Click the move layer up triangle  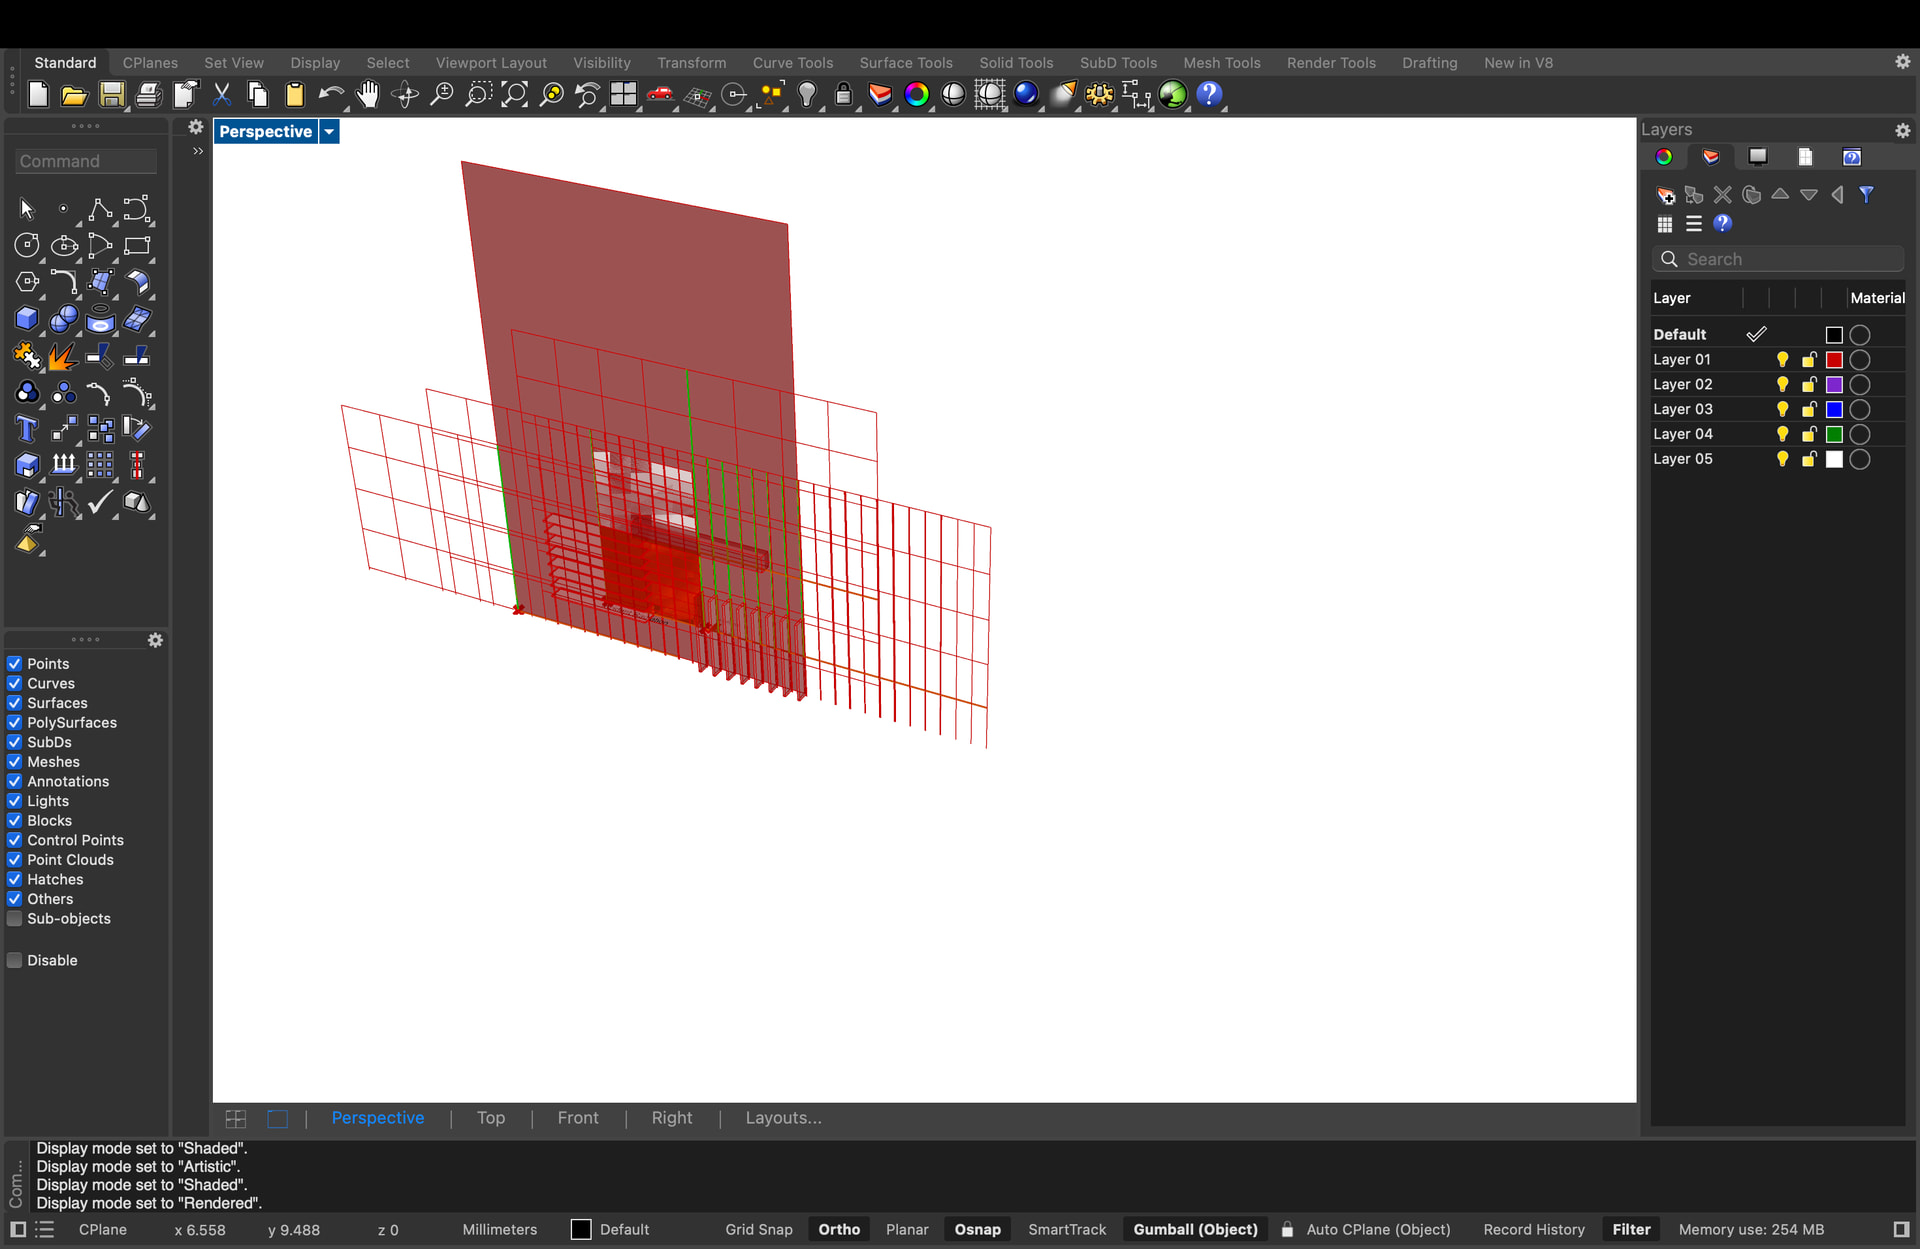(1780, 195)
